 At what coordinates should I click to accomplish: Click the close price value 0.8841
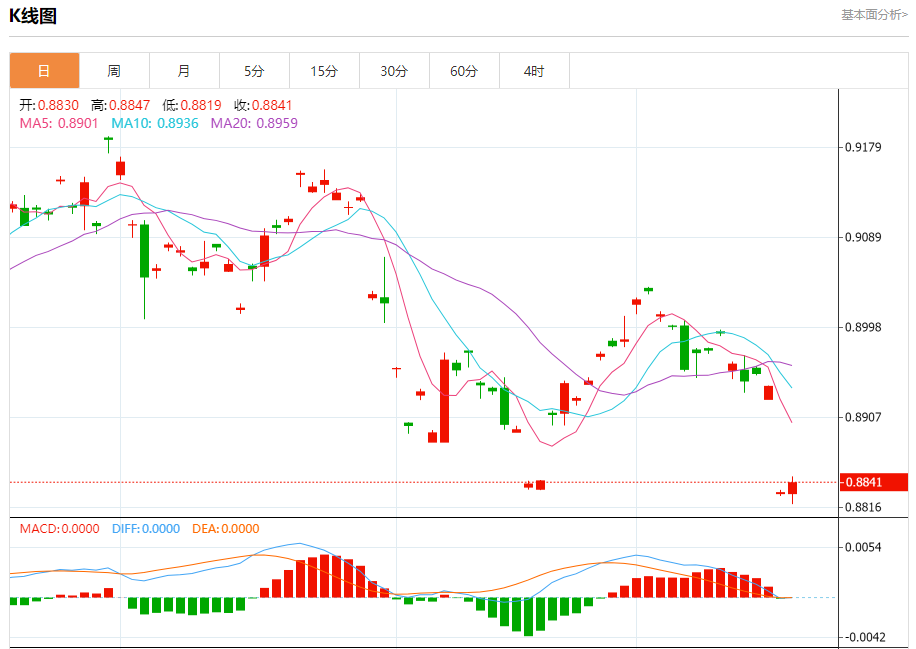click(272, 105)
